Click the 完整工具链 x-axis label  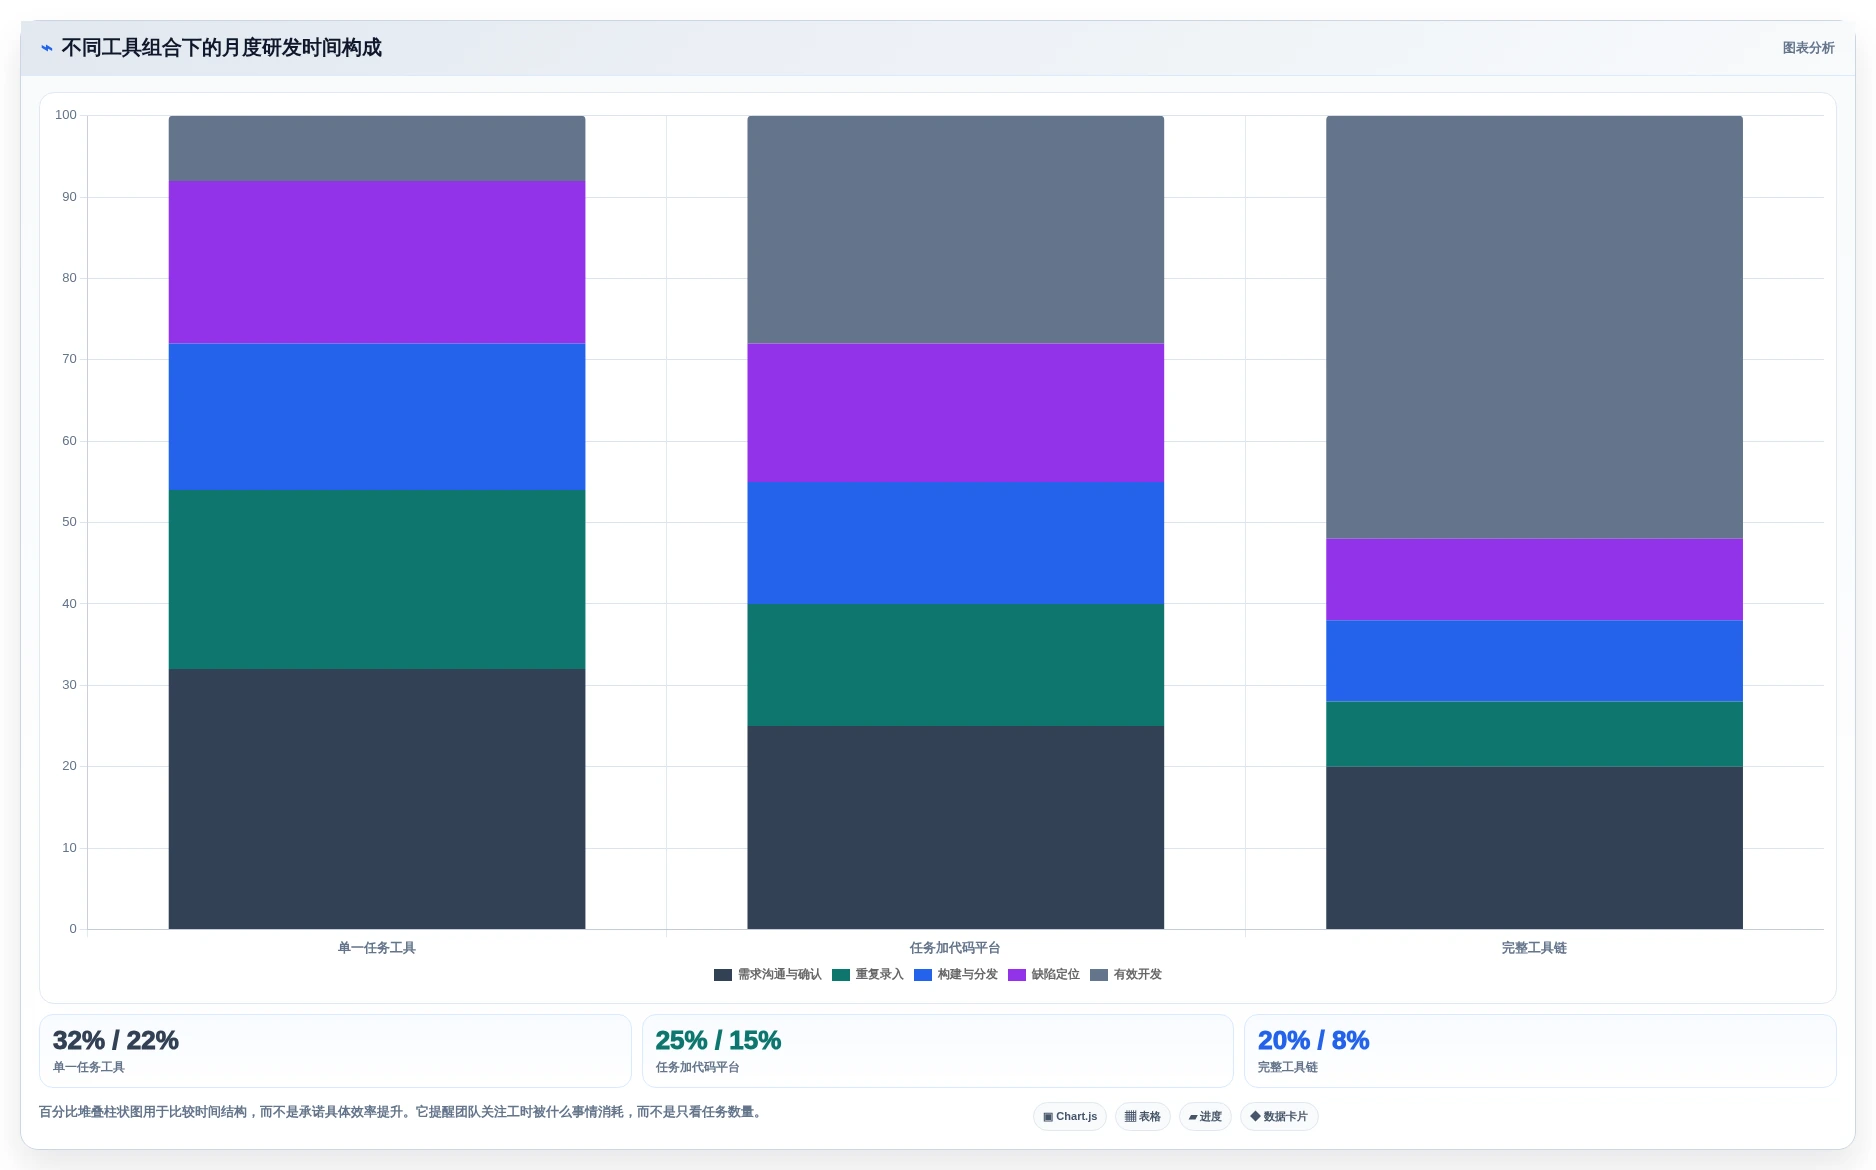tap(1534, 948)
